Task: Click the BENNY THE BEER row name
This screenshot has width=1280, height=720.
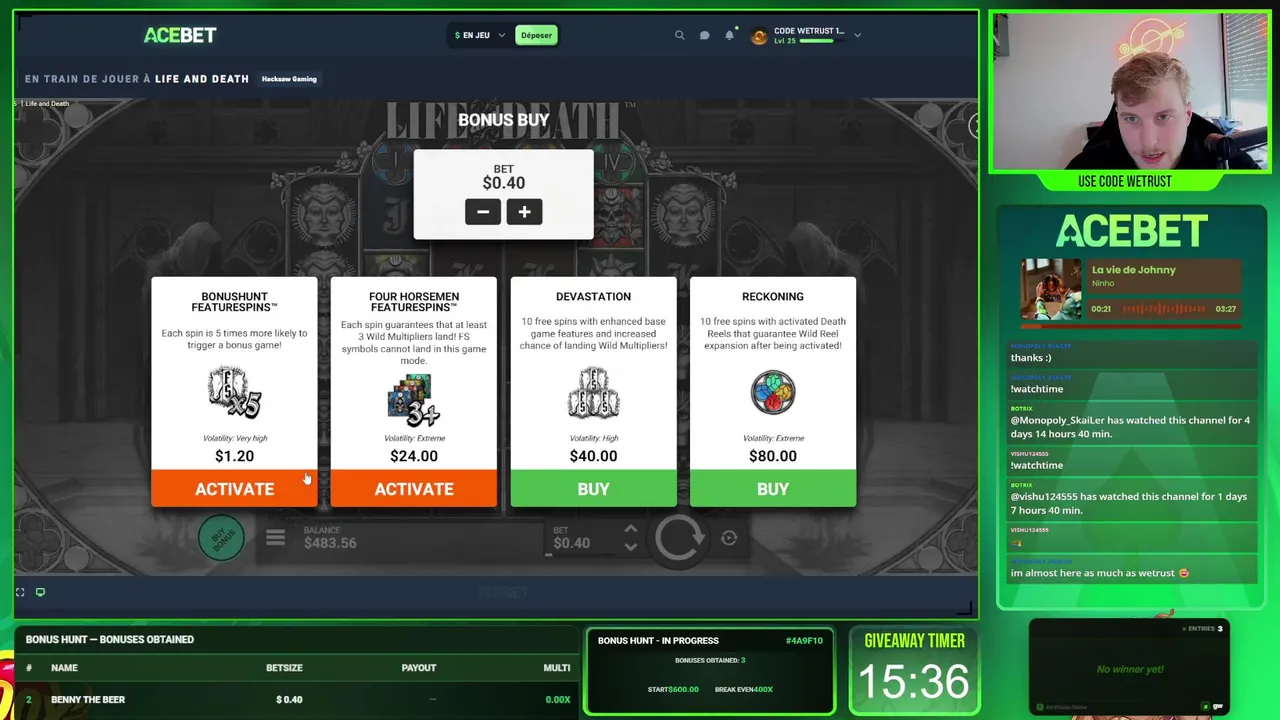Action: [x=88, y=700]
